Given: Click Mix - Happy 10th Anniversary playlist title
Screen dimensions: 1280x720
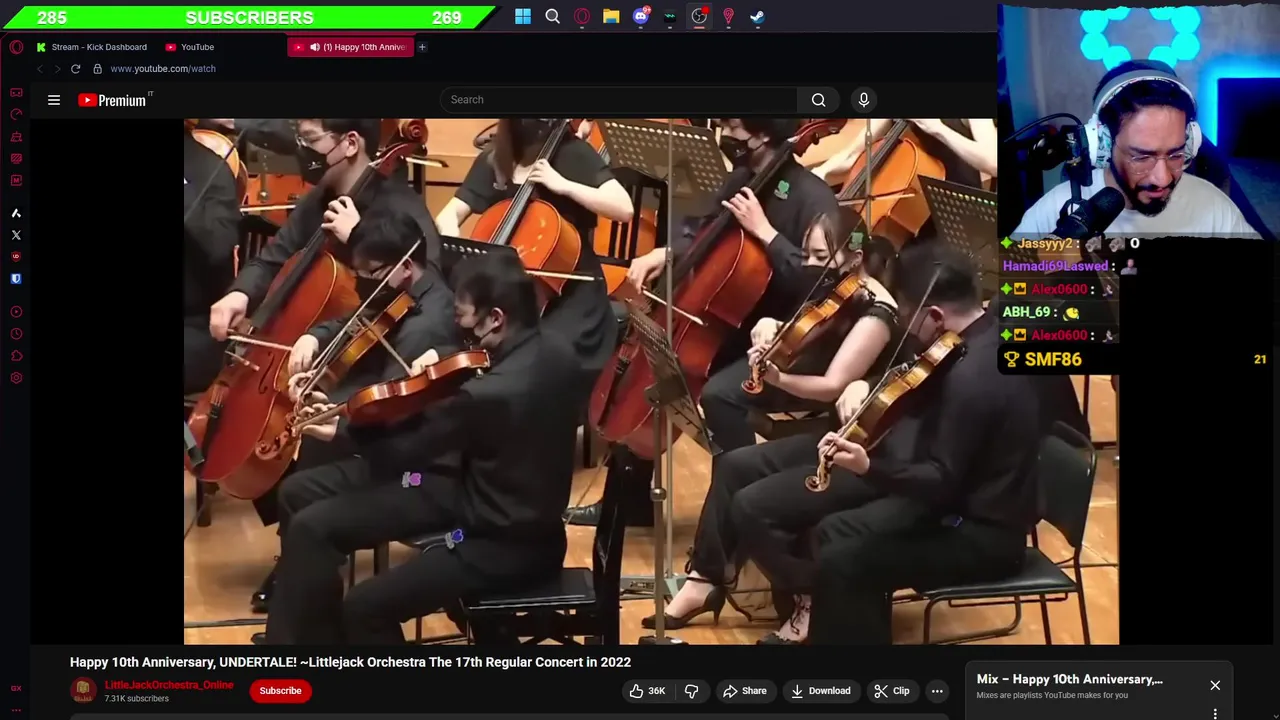Looking at the screenshot, I should point(1070,679).
